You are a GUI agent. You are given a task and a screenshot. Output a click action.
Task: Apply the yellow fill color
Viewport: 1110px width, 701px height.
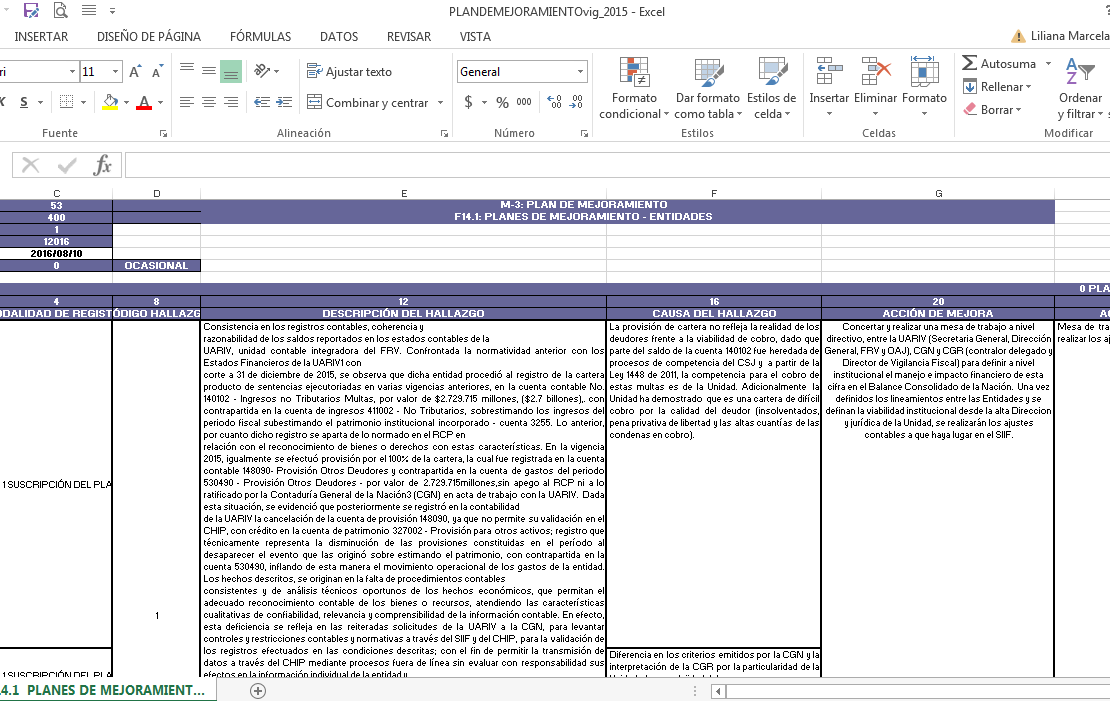(110, 103)
